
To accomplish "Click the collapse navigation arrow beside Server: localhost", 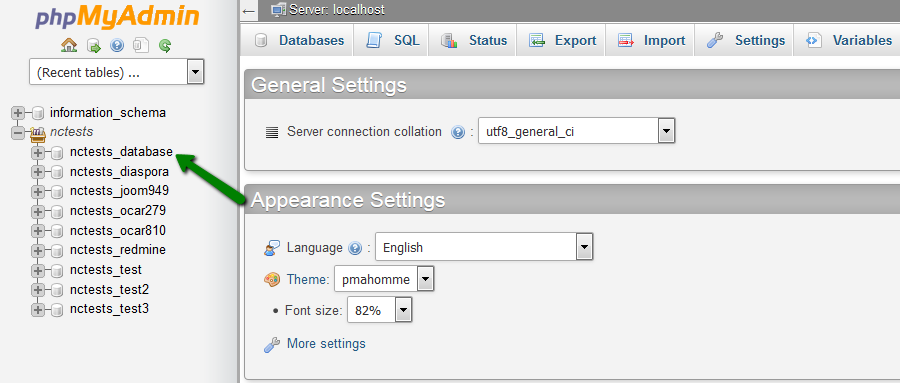I will point(249,10).
